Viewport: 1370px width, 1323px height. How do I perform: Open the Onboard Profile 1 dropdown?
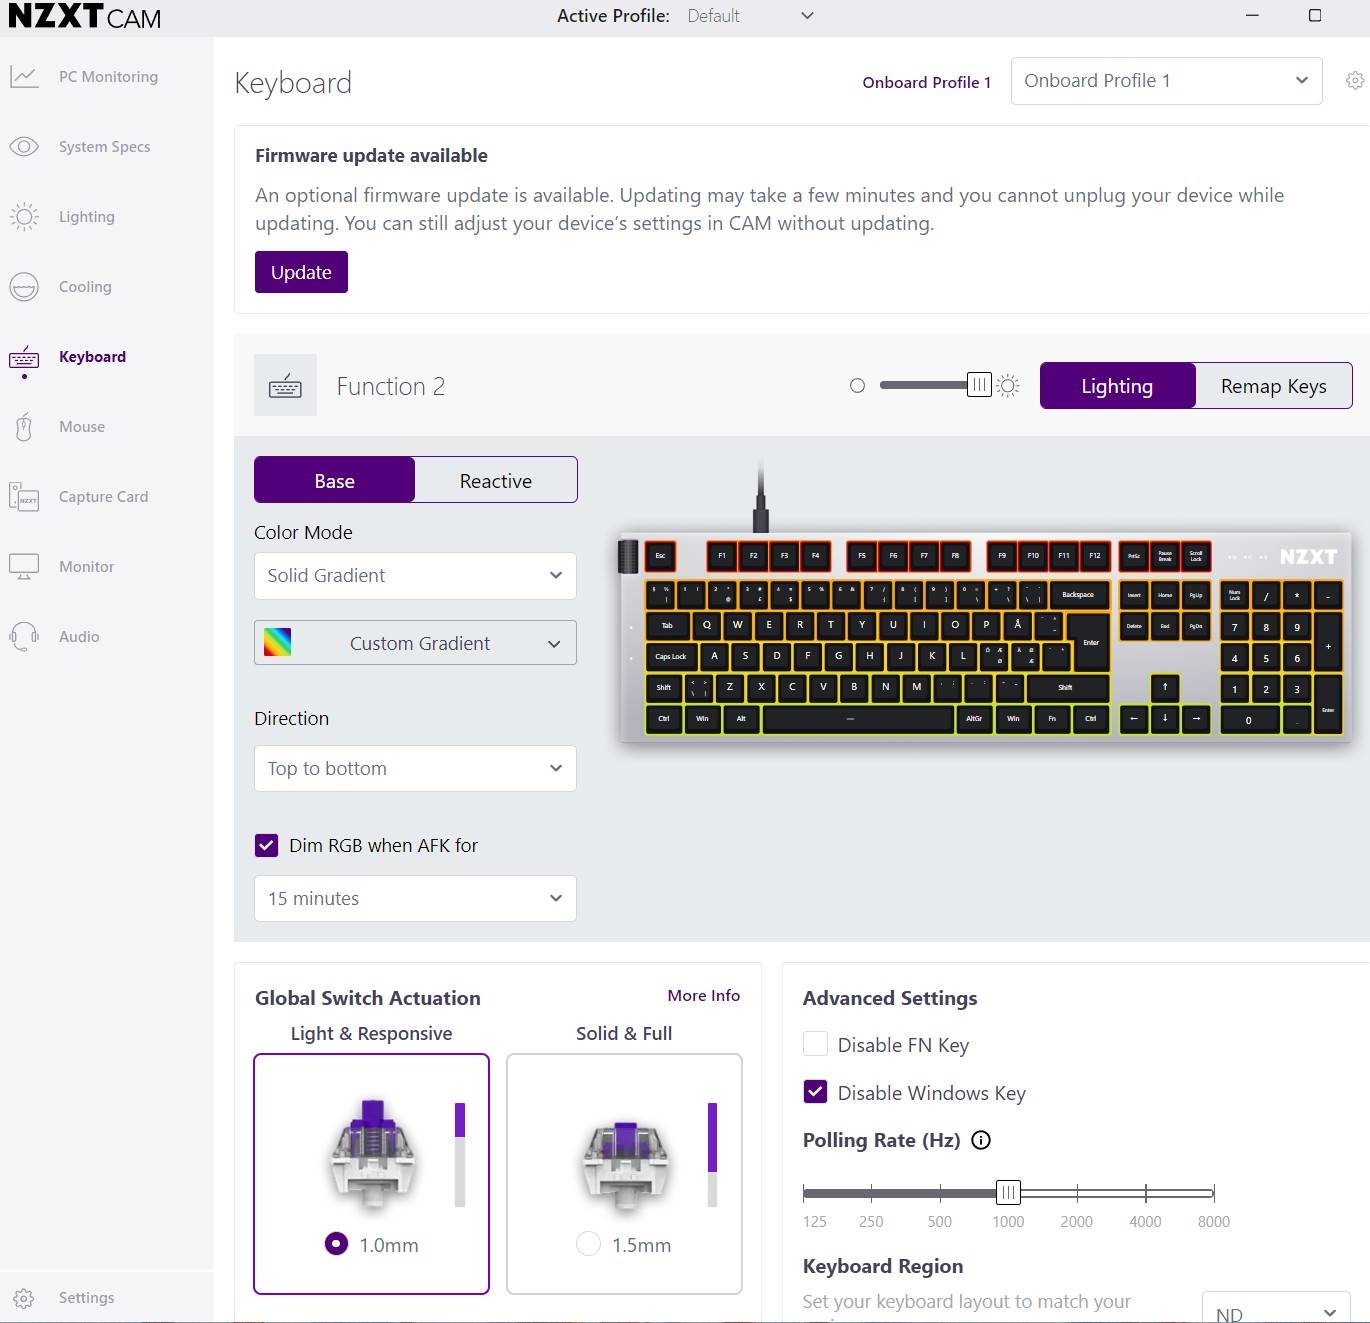click(1166, 81)
